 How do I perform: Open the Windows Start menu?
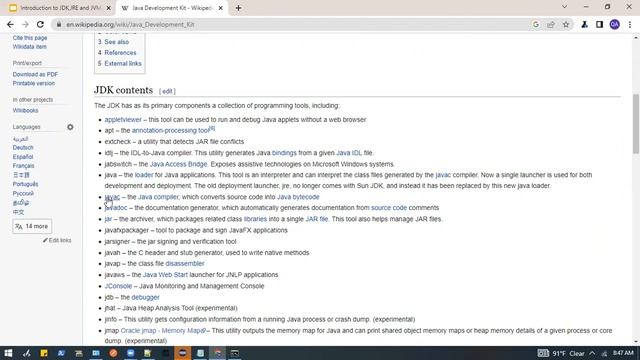pos(8,353)
